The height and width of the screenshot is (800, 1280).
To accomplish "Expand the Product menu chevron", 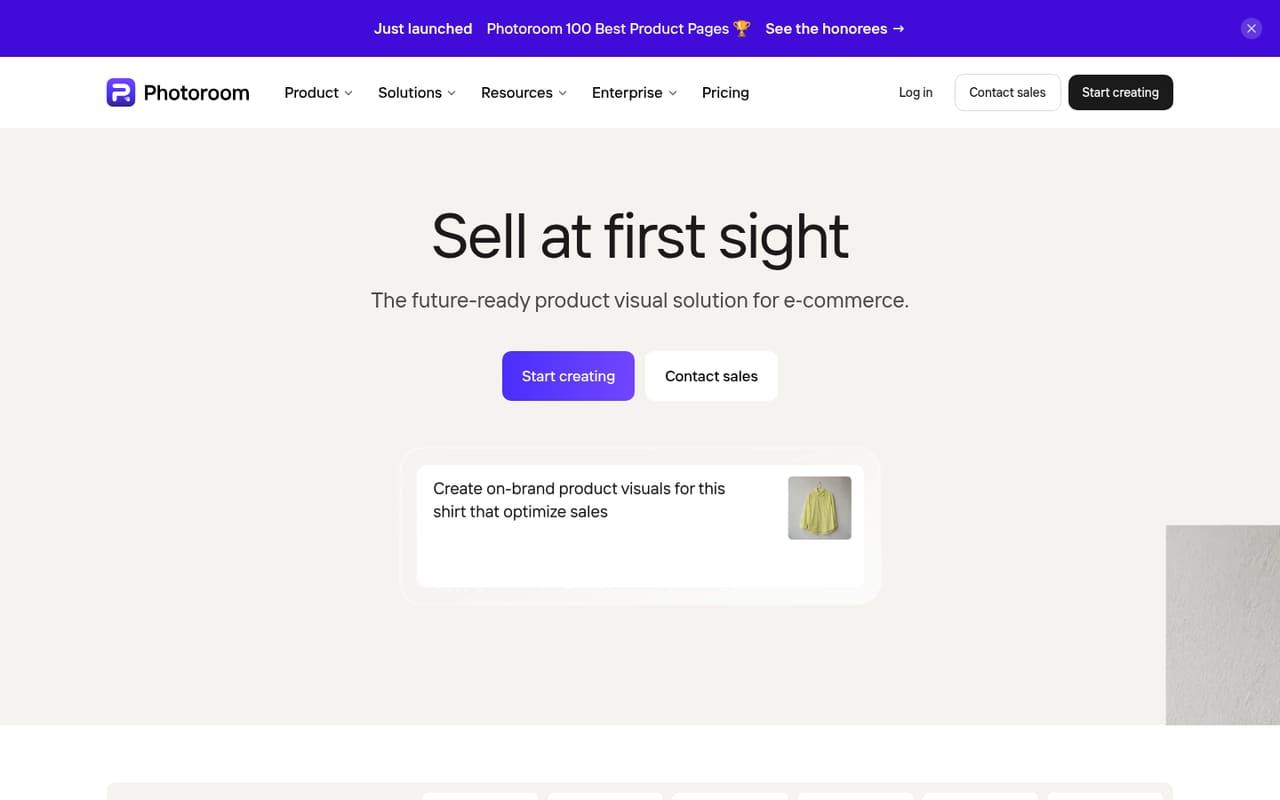I will click(349, 93).
